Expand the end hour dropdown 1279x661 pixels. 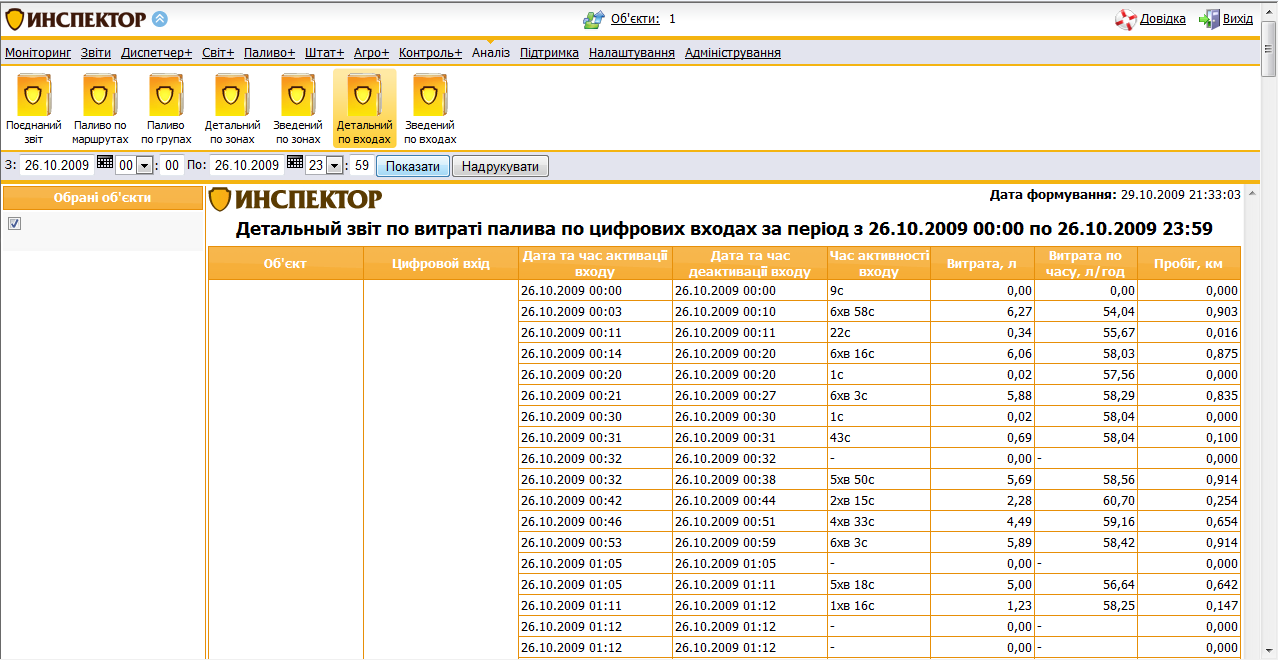pyautogui.click(x=333, y=166)
